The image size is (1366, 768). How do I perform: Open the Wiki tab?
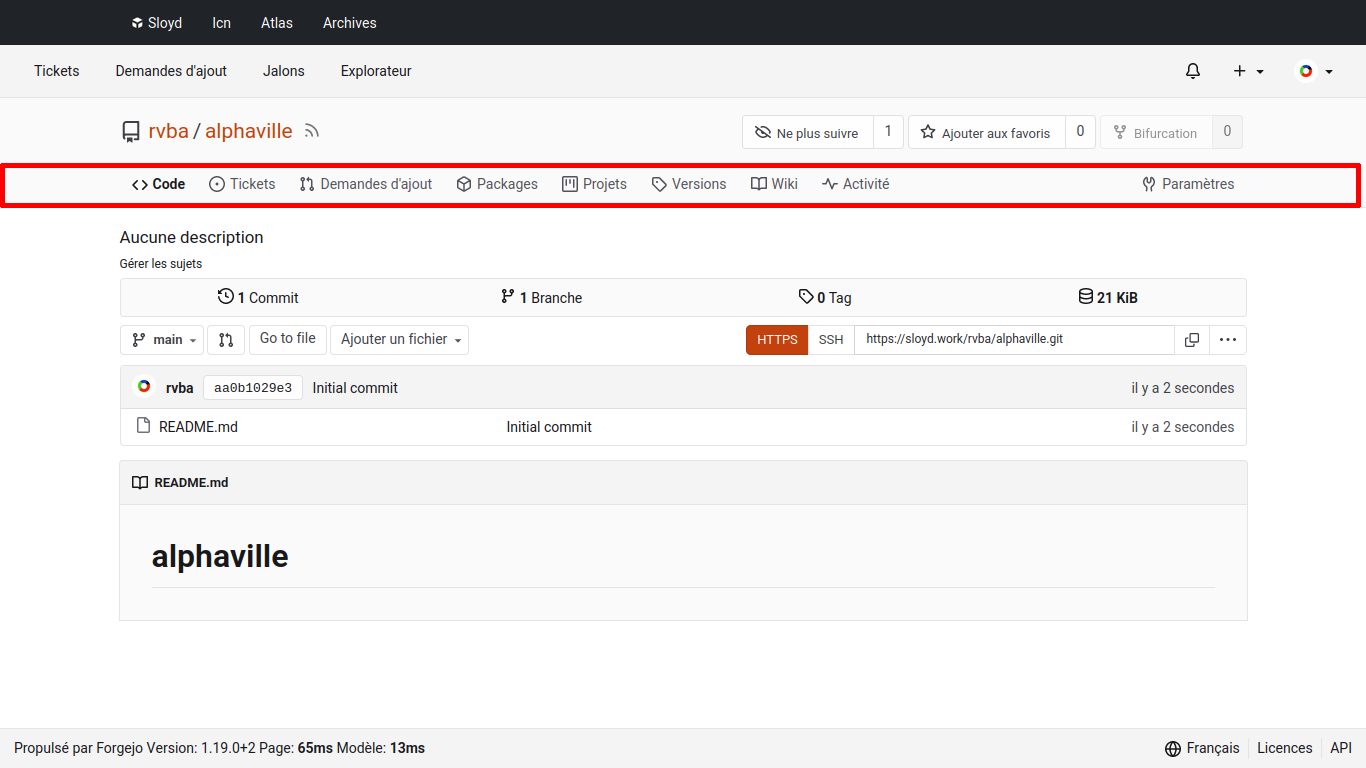click(x=774, y=184)
